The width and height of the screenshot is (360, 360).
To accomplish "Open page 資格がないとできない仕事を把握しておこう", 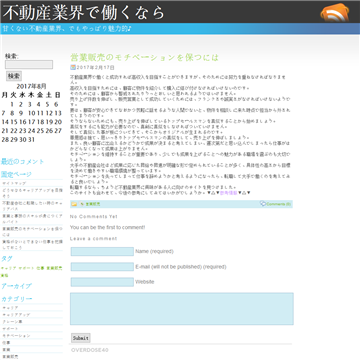I will tap(32, 245).
